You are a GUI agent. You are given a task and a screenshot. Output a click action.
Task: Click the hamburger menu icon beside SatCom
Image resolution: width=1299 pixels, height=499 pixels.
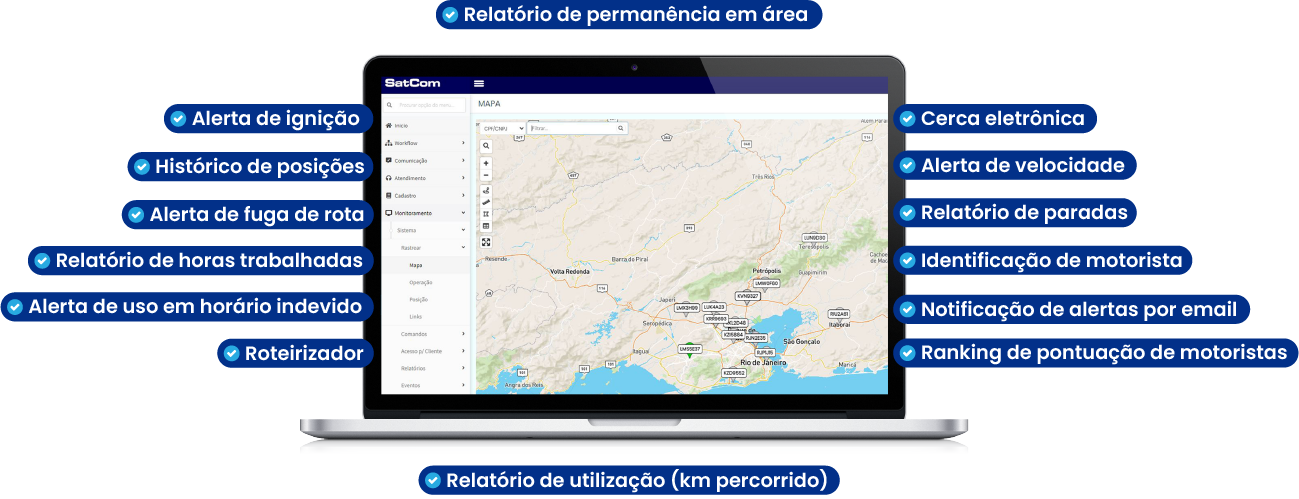point(479,84)
